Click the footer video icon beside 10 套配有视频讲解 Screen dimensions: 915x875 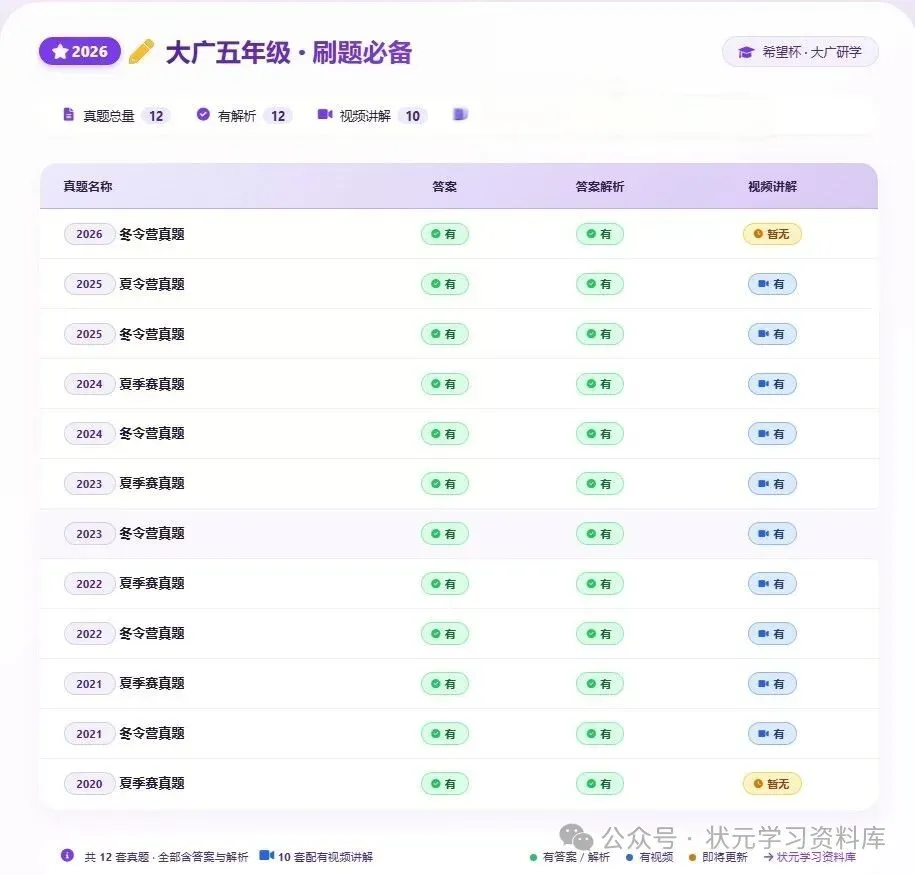267,855
